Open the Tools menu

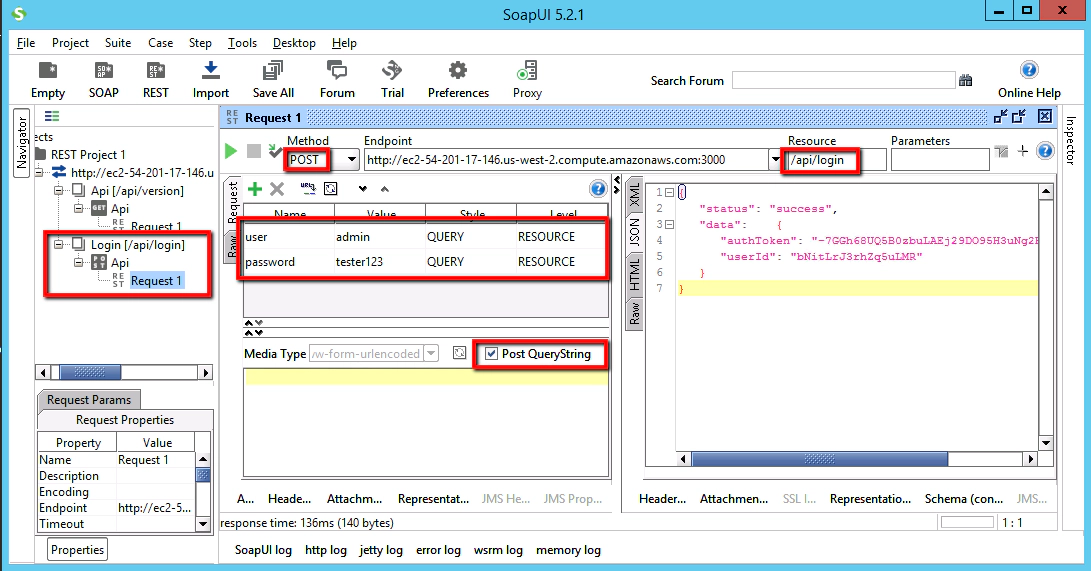(x=242, y=42)
